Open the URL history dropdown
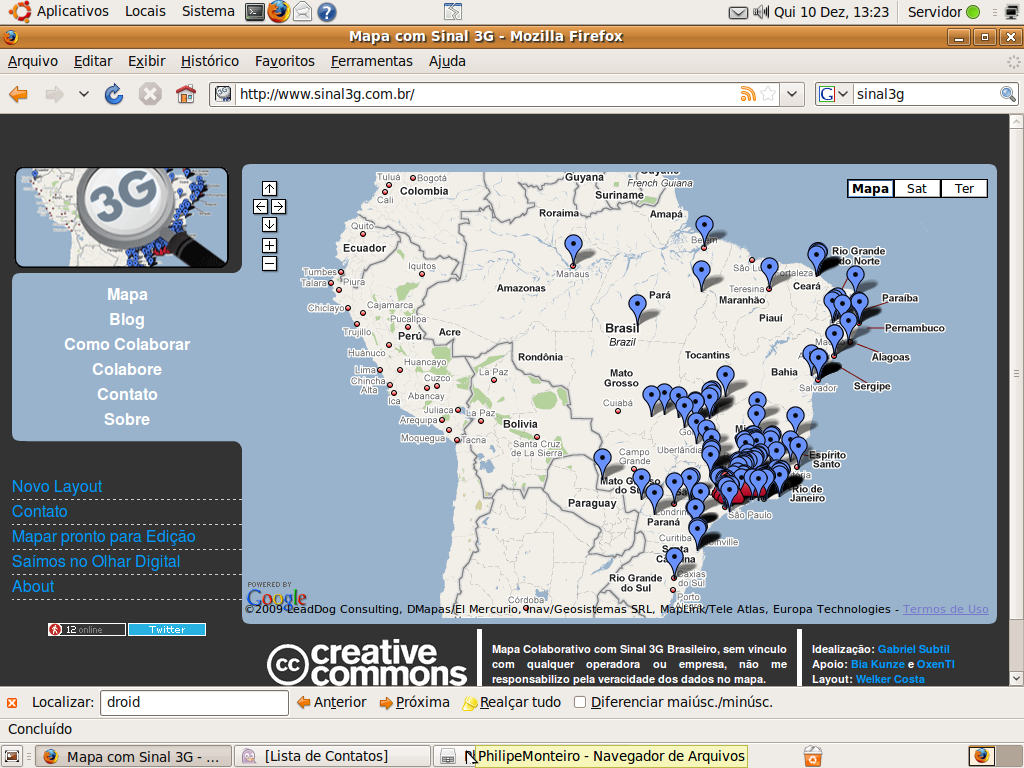 792,94
